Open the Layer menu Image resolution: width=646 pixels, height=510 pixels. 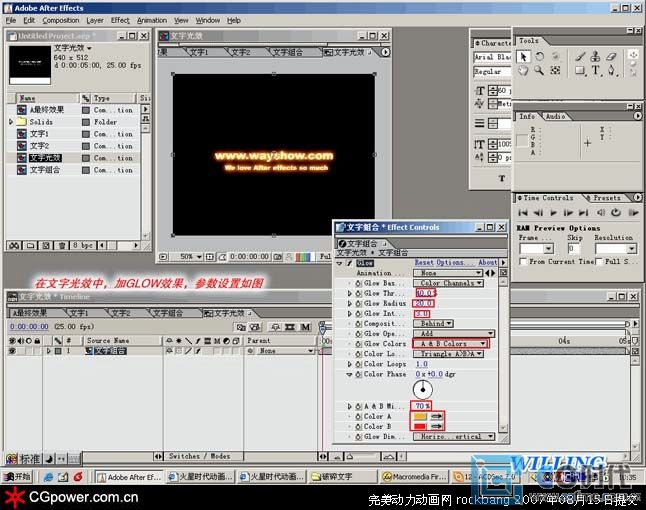pos(95,21)
